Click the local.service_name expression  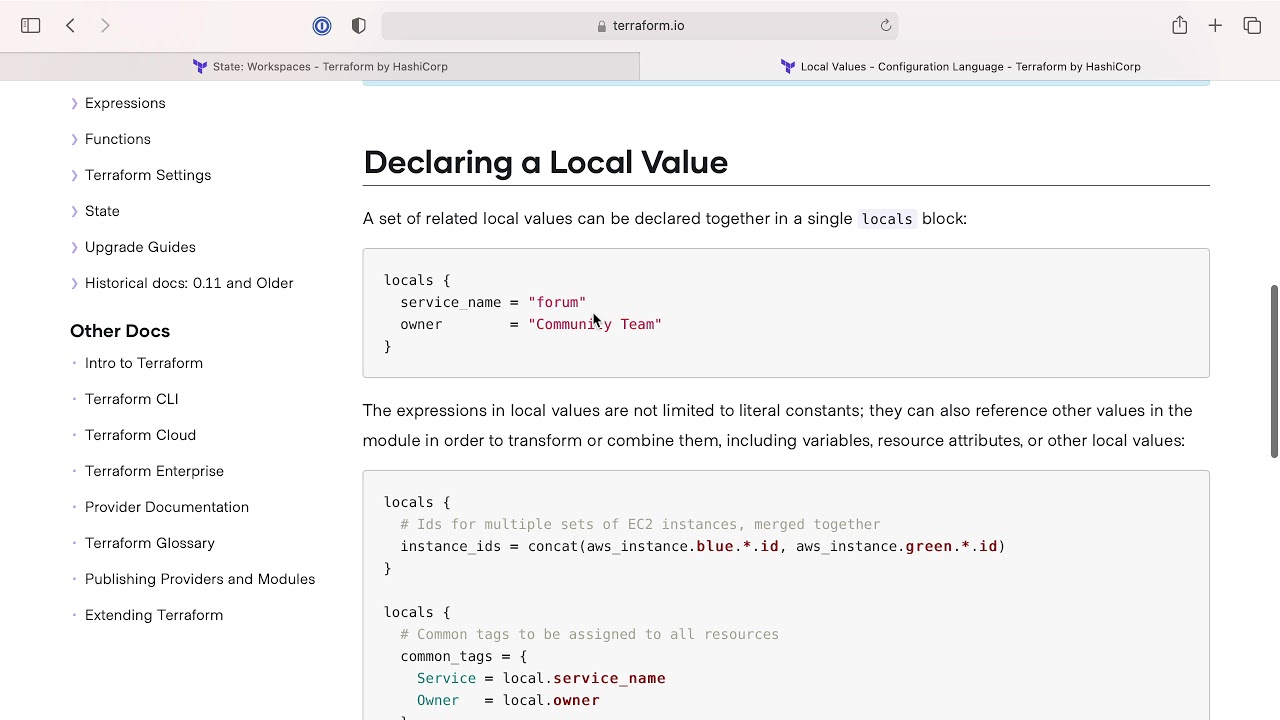[x=584, y=678]
